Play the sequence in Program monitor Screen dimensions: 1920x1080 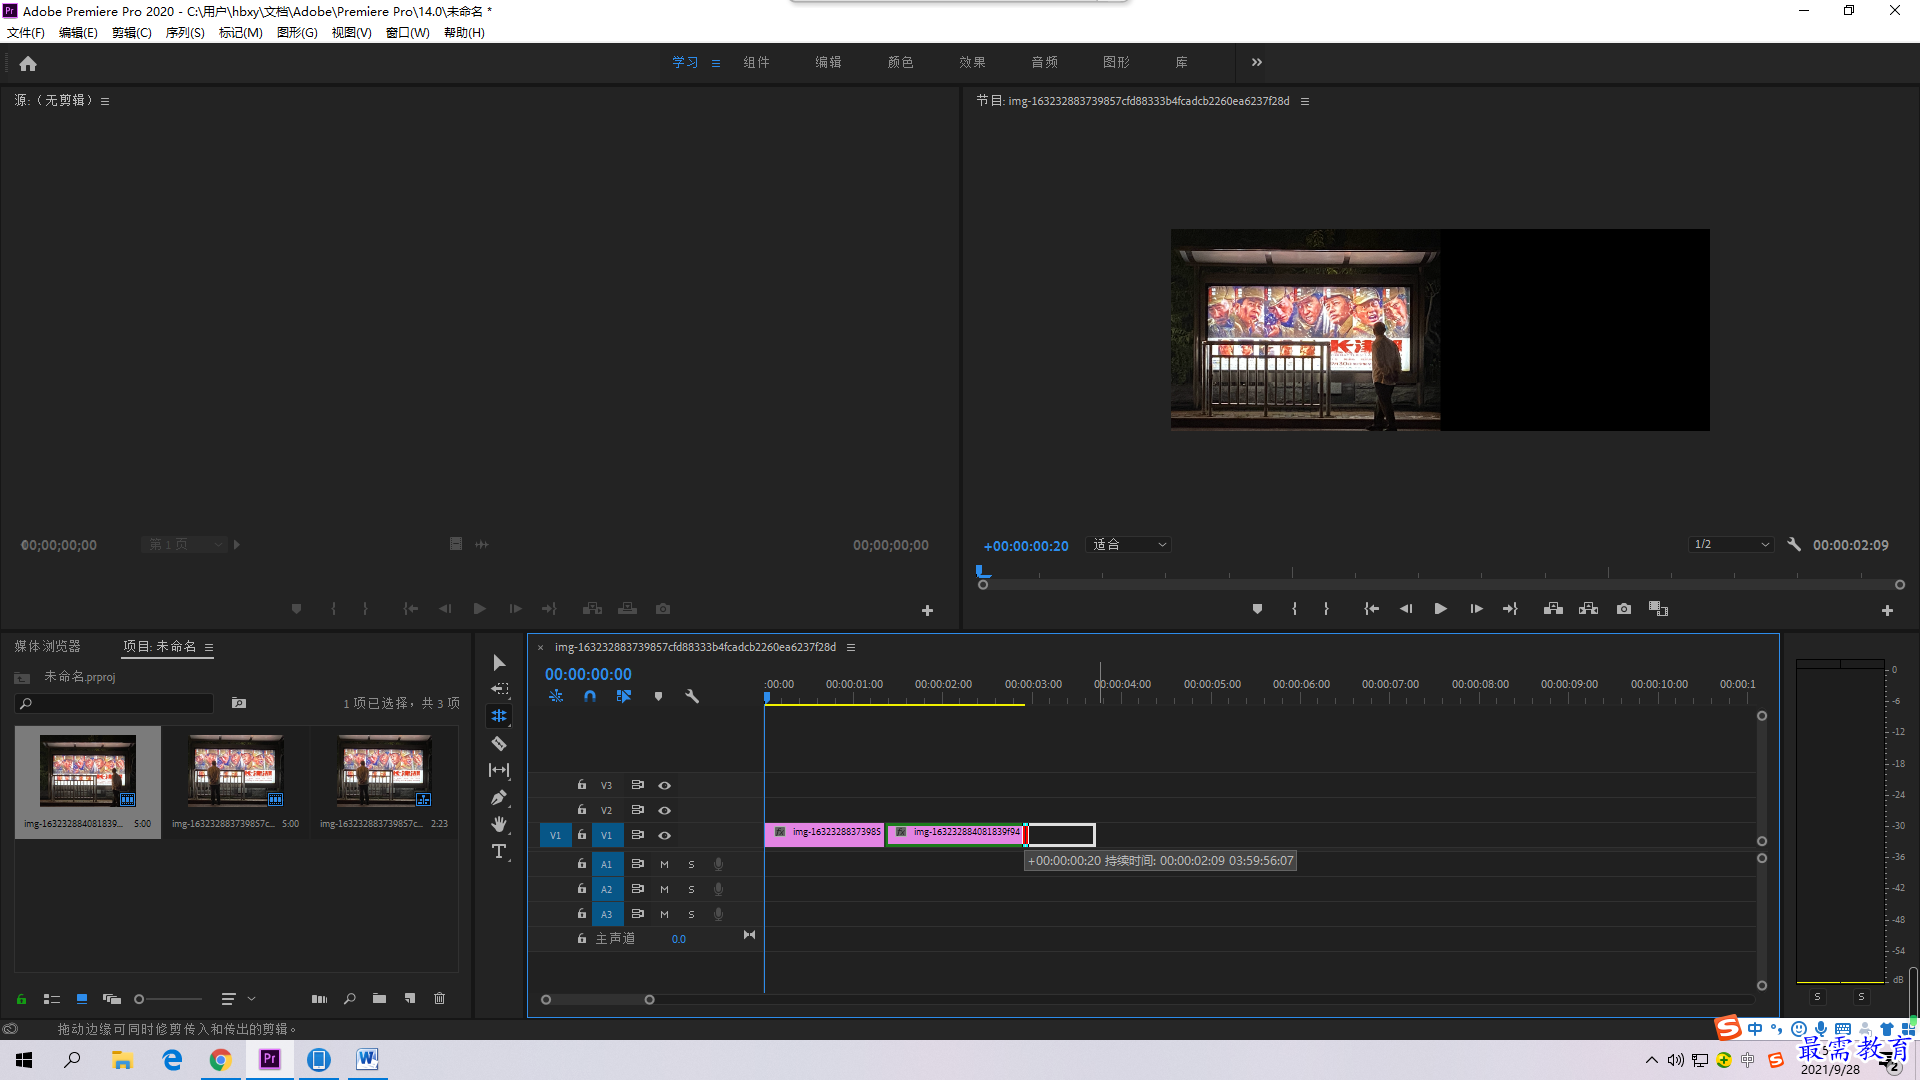[1440, 609]
